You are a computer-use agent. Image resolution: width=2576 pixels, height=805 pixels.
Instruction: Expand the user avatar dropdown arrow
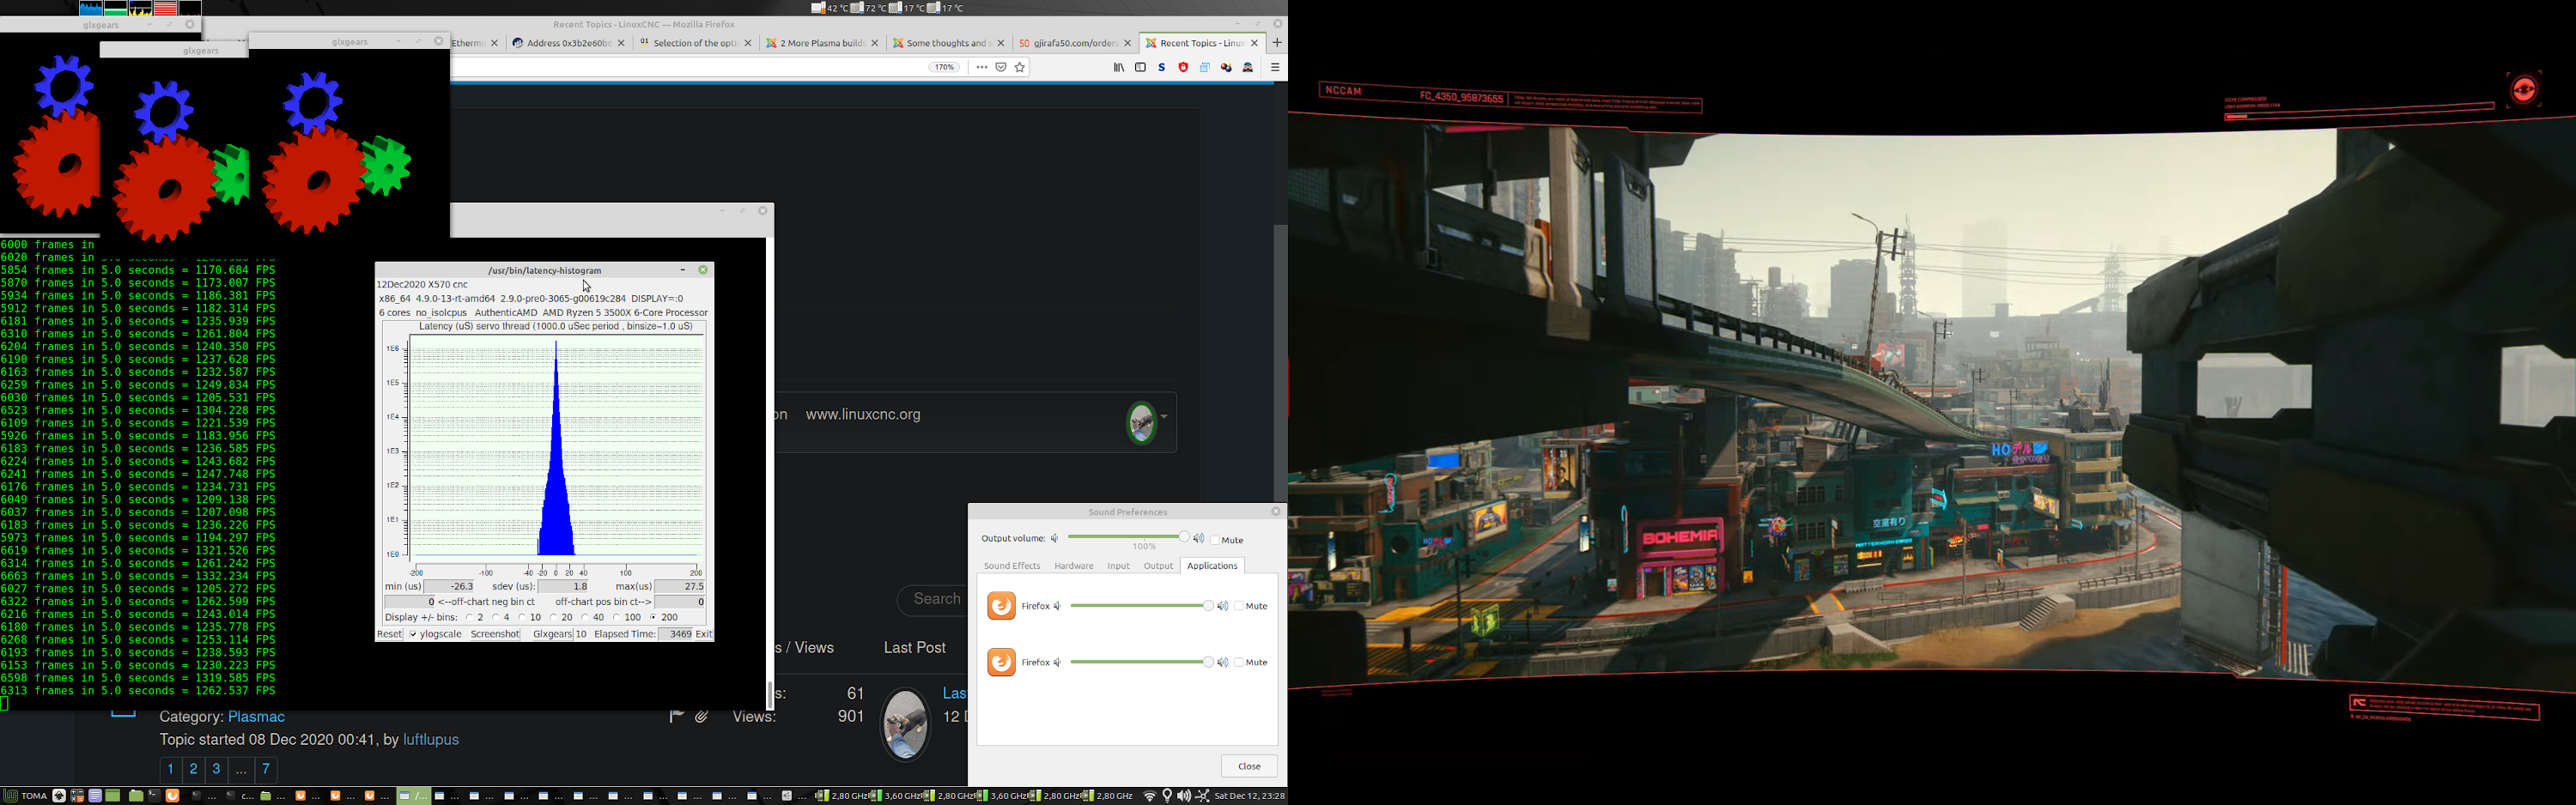coord(1165,418)
